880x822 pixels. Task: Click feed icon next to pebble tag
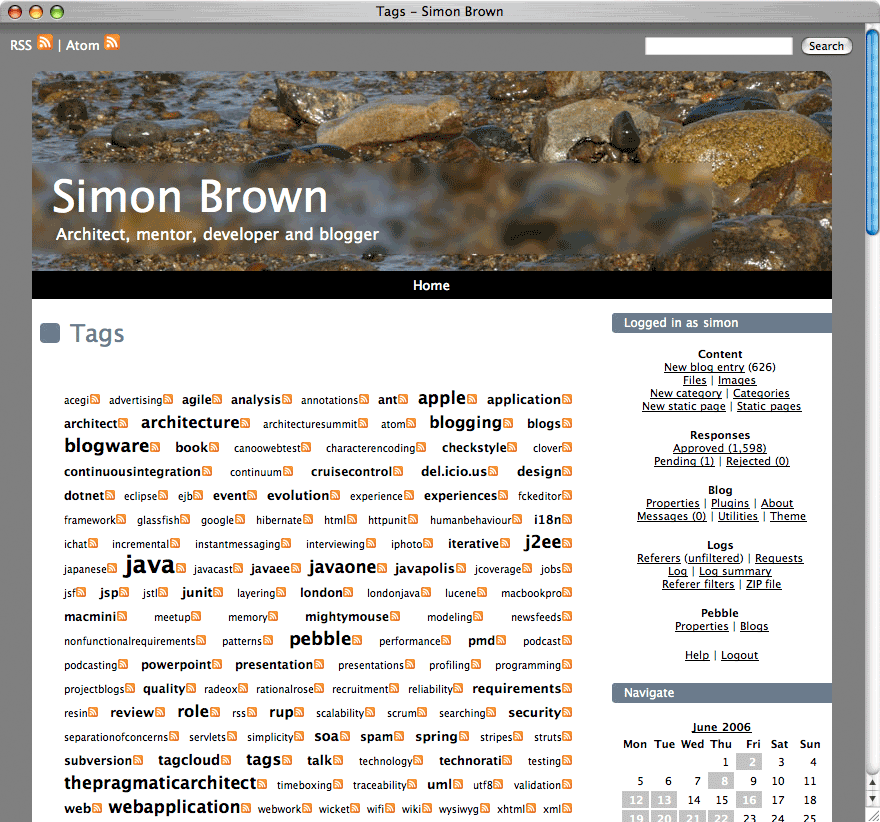(357, 640)
